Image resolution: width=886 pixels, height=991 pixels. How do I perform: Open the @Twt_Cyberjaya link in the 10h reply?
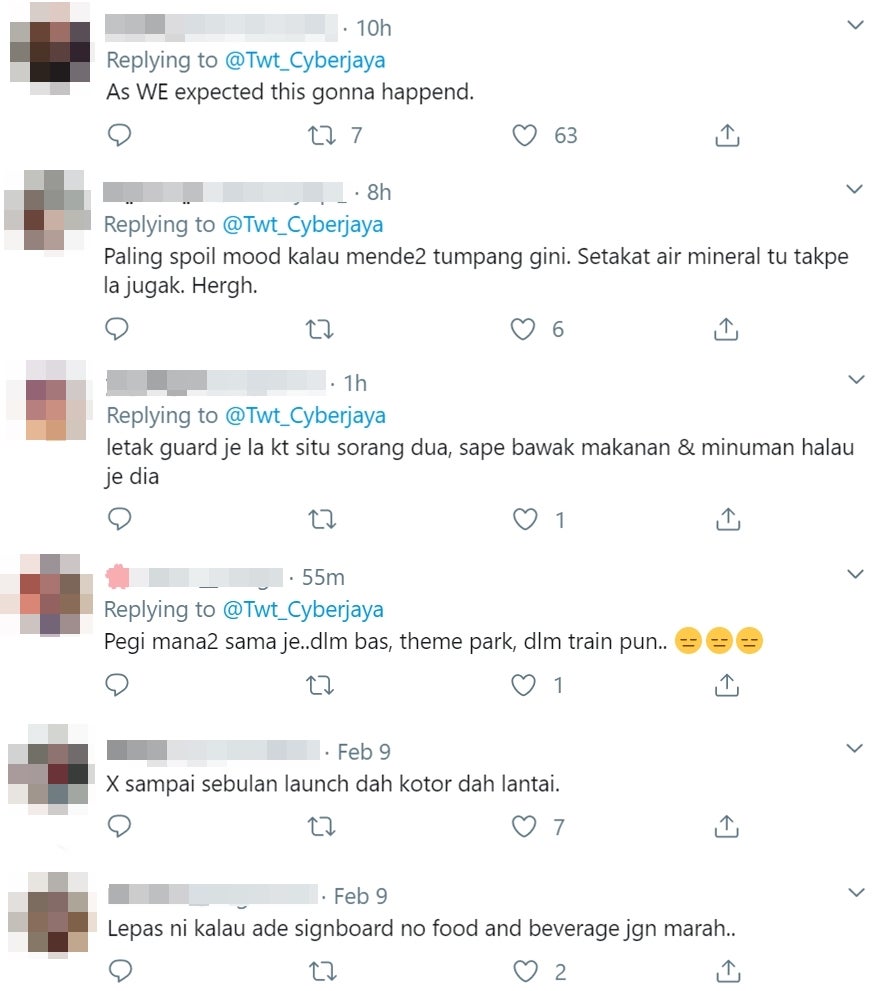click(x=305, y=60)
